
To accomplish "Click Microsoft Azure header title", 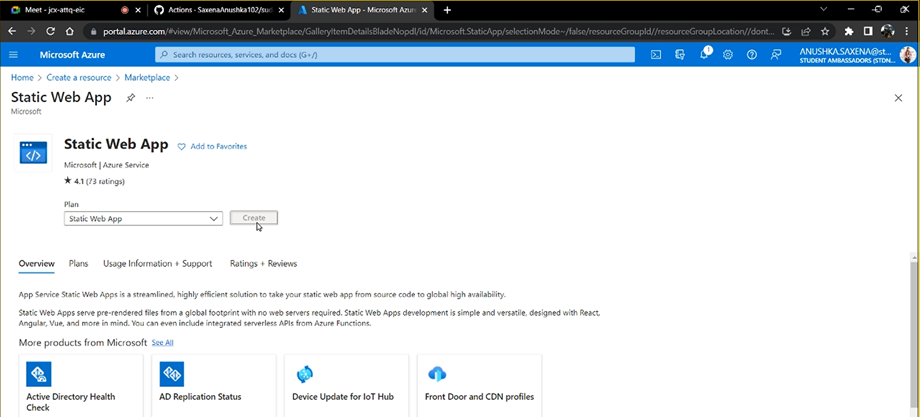I will click(x=73, y=55).
